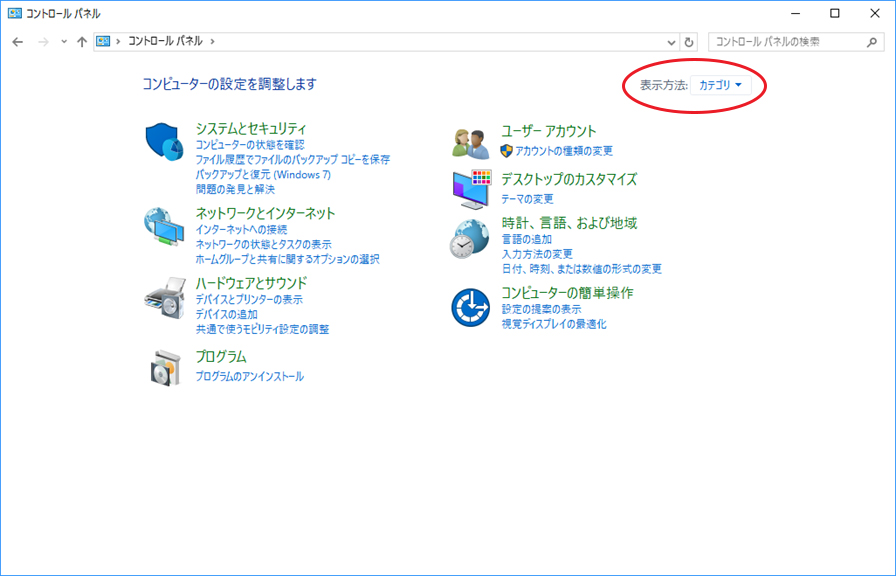Image resolution: width=896 pixels, height=576 pixels.
Task: Open ネットワークの状態とタスクの表示 link
Action: [263, 245]
